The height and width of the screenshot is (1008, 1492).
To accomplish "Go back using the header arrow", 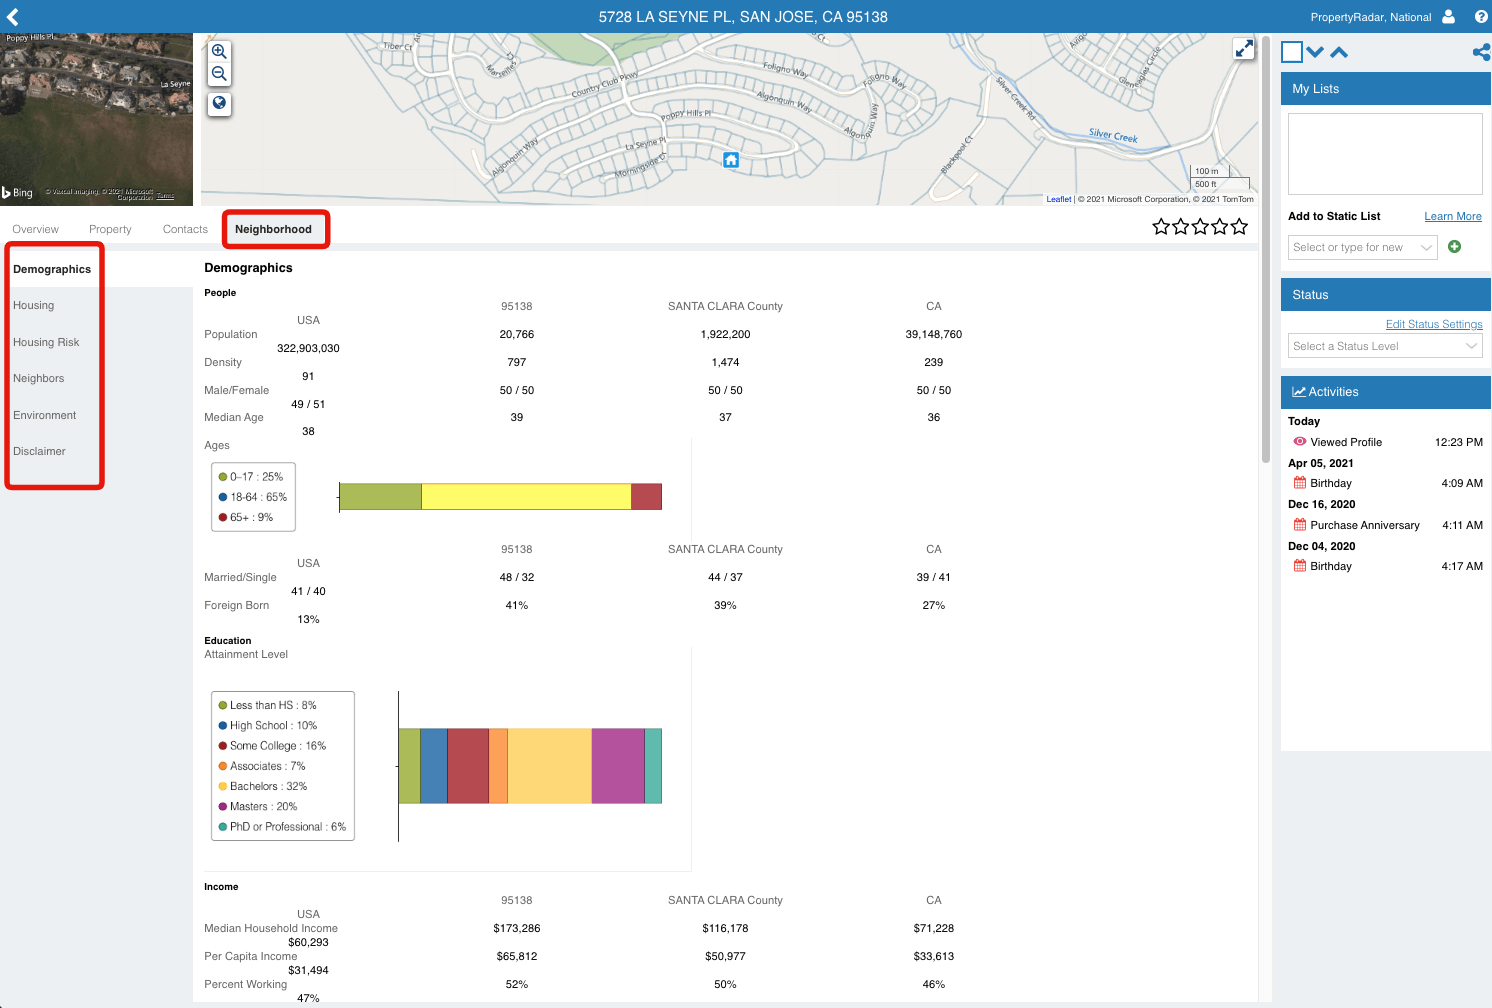I will [13, 16].
